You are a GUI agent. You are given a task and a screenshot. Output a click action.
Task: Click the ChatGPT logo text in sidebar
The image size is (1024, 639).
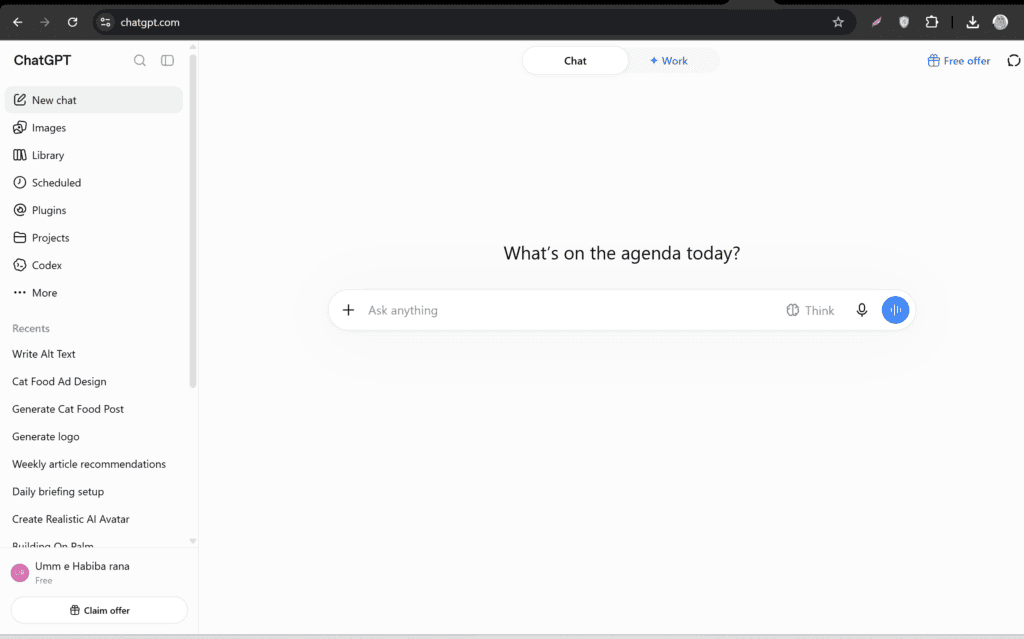click(x=42, y=60)
